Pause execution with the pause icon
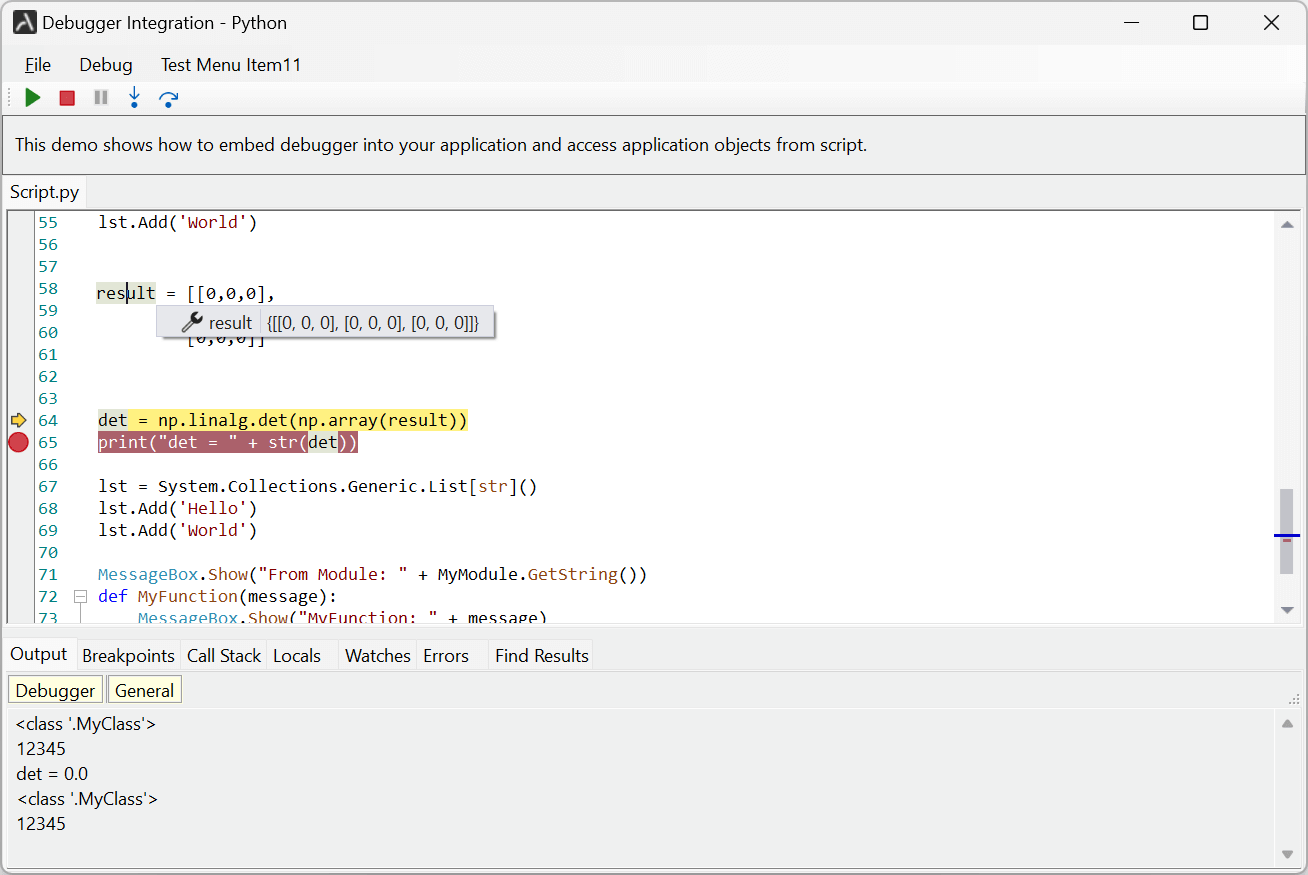The width and height of the screenshot is (1308, 875). tap(101, 98)
